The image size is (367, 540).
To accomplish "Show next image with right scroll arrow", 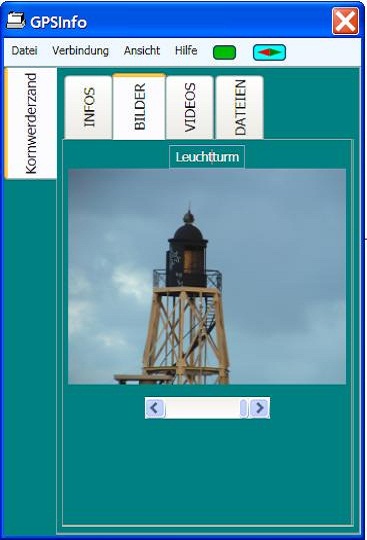I will click(x=260, y=408).
